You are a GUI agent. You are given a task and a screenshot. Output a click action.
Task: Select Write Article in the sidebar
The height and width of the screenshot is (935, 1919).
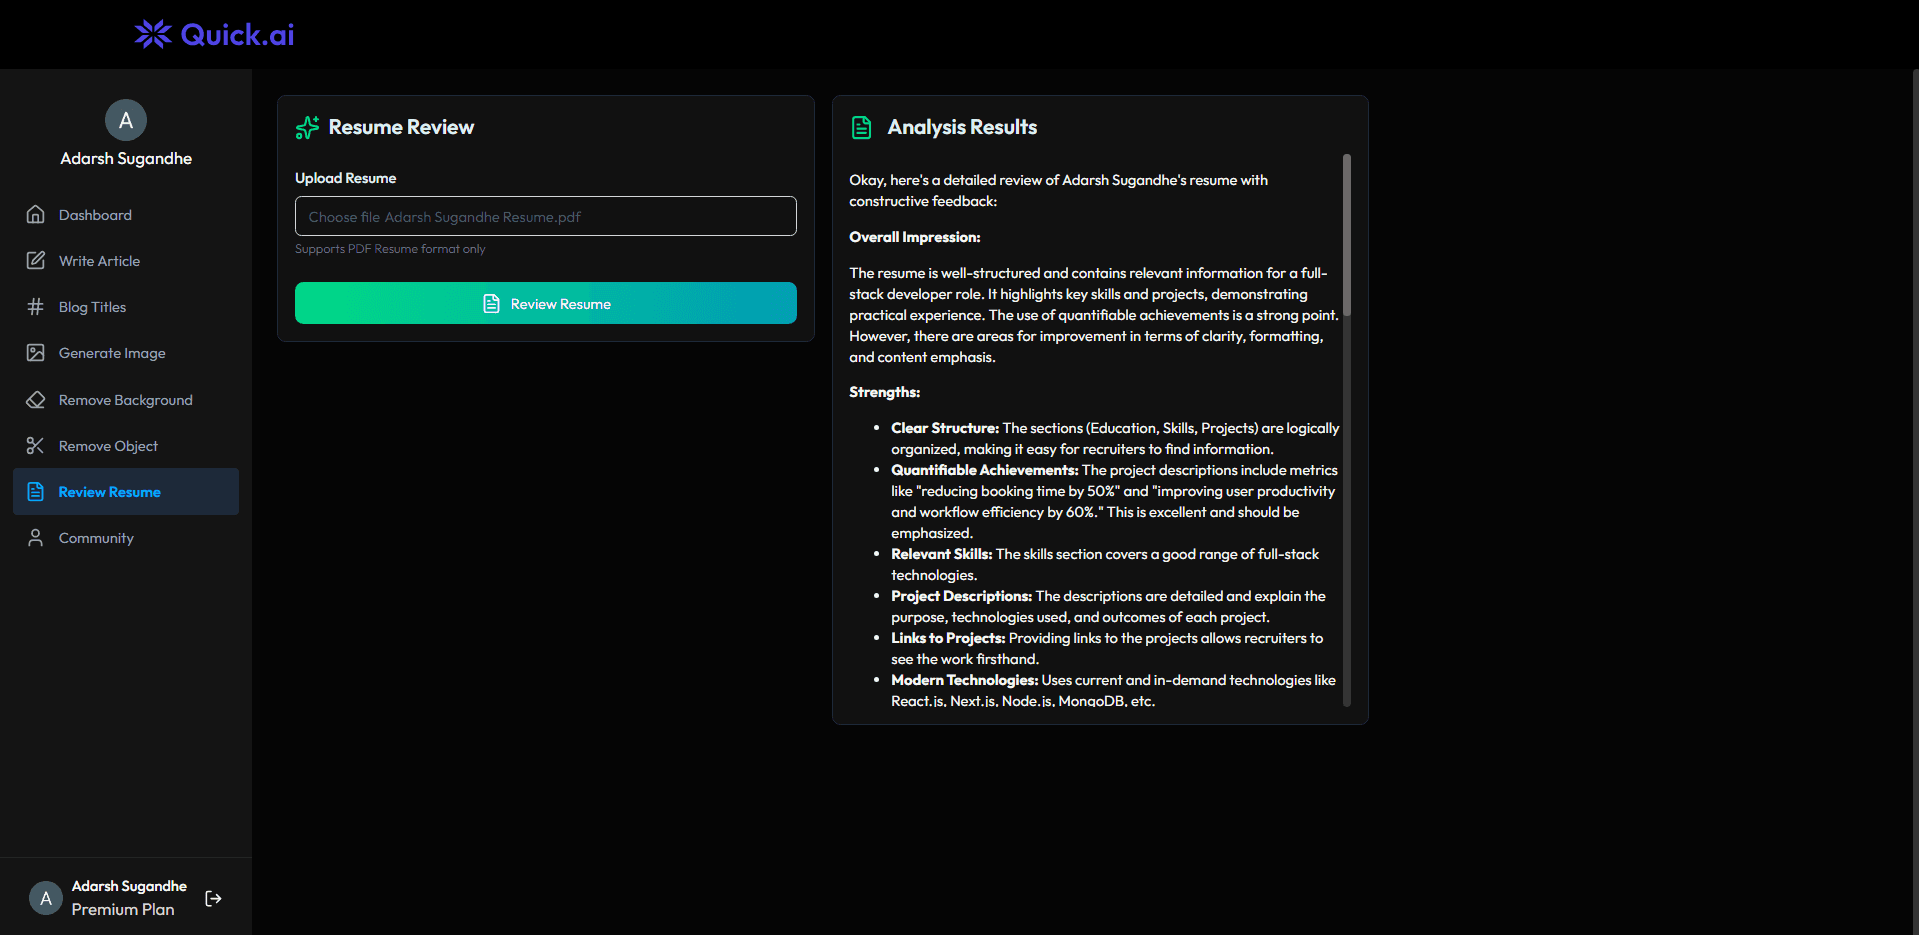click(99, 261)
